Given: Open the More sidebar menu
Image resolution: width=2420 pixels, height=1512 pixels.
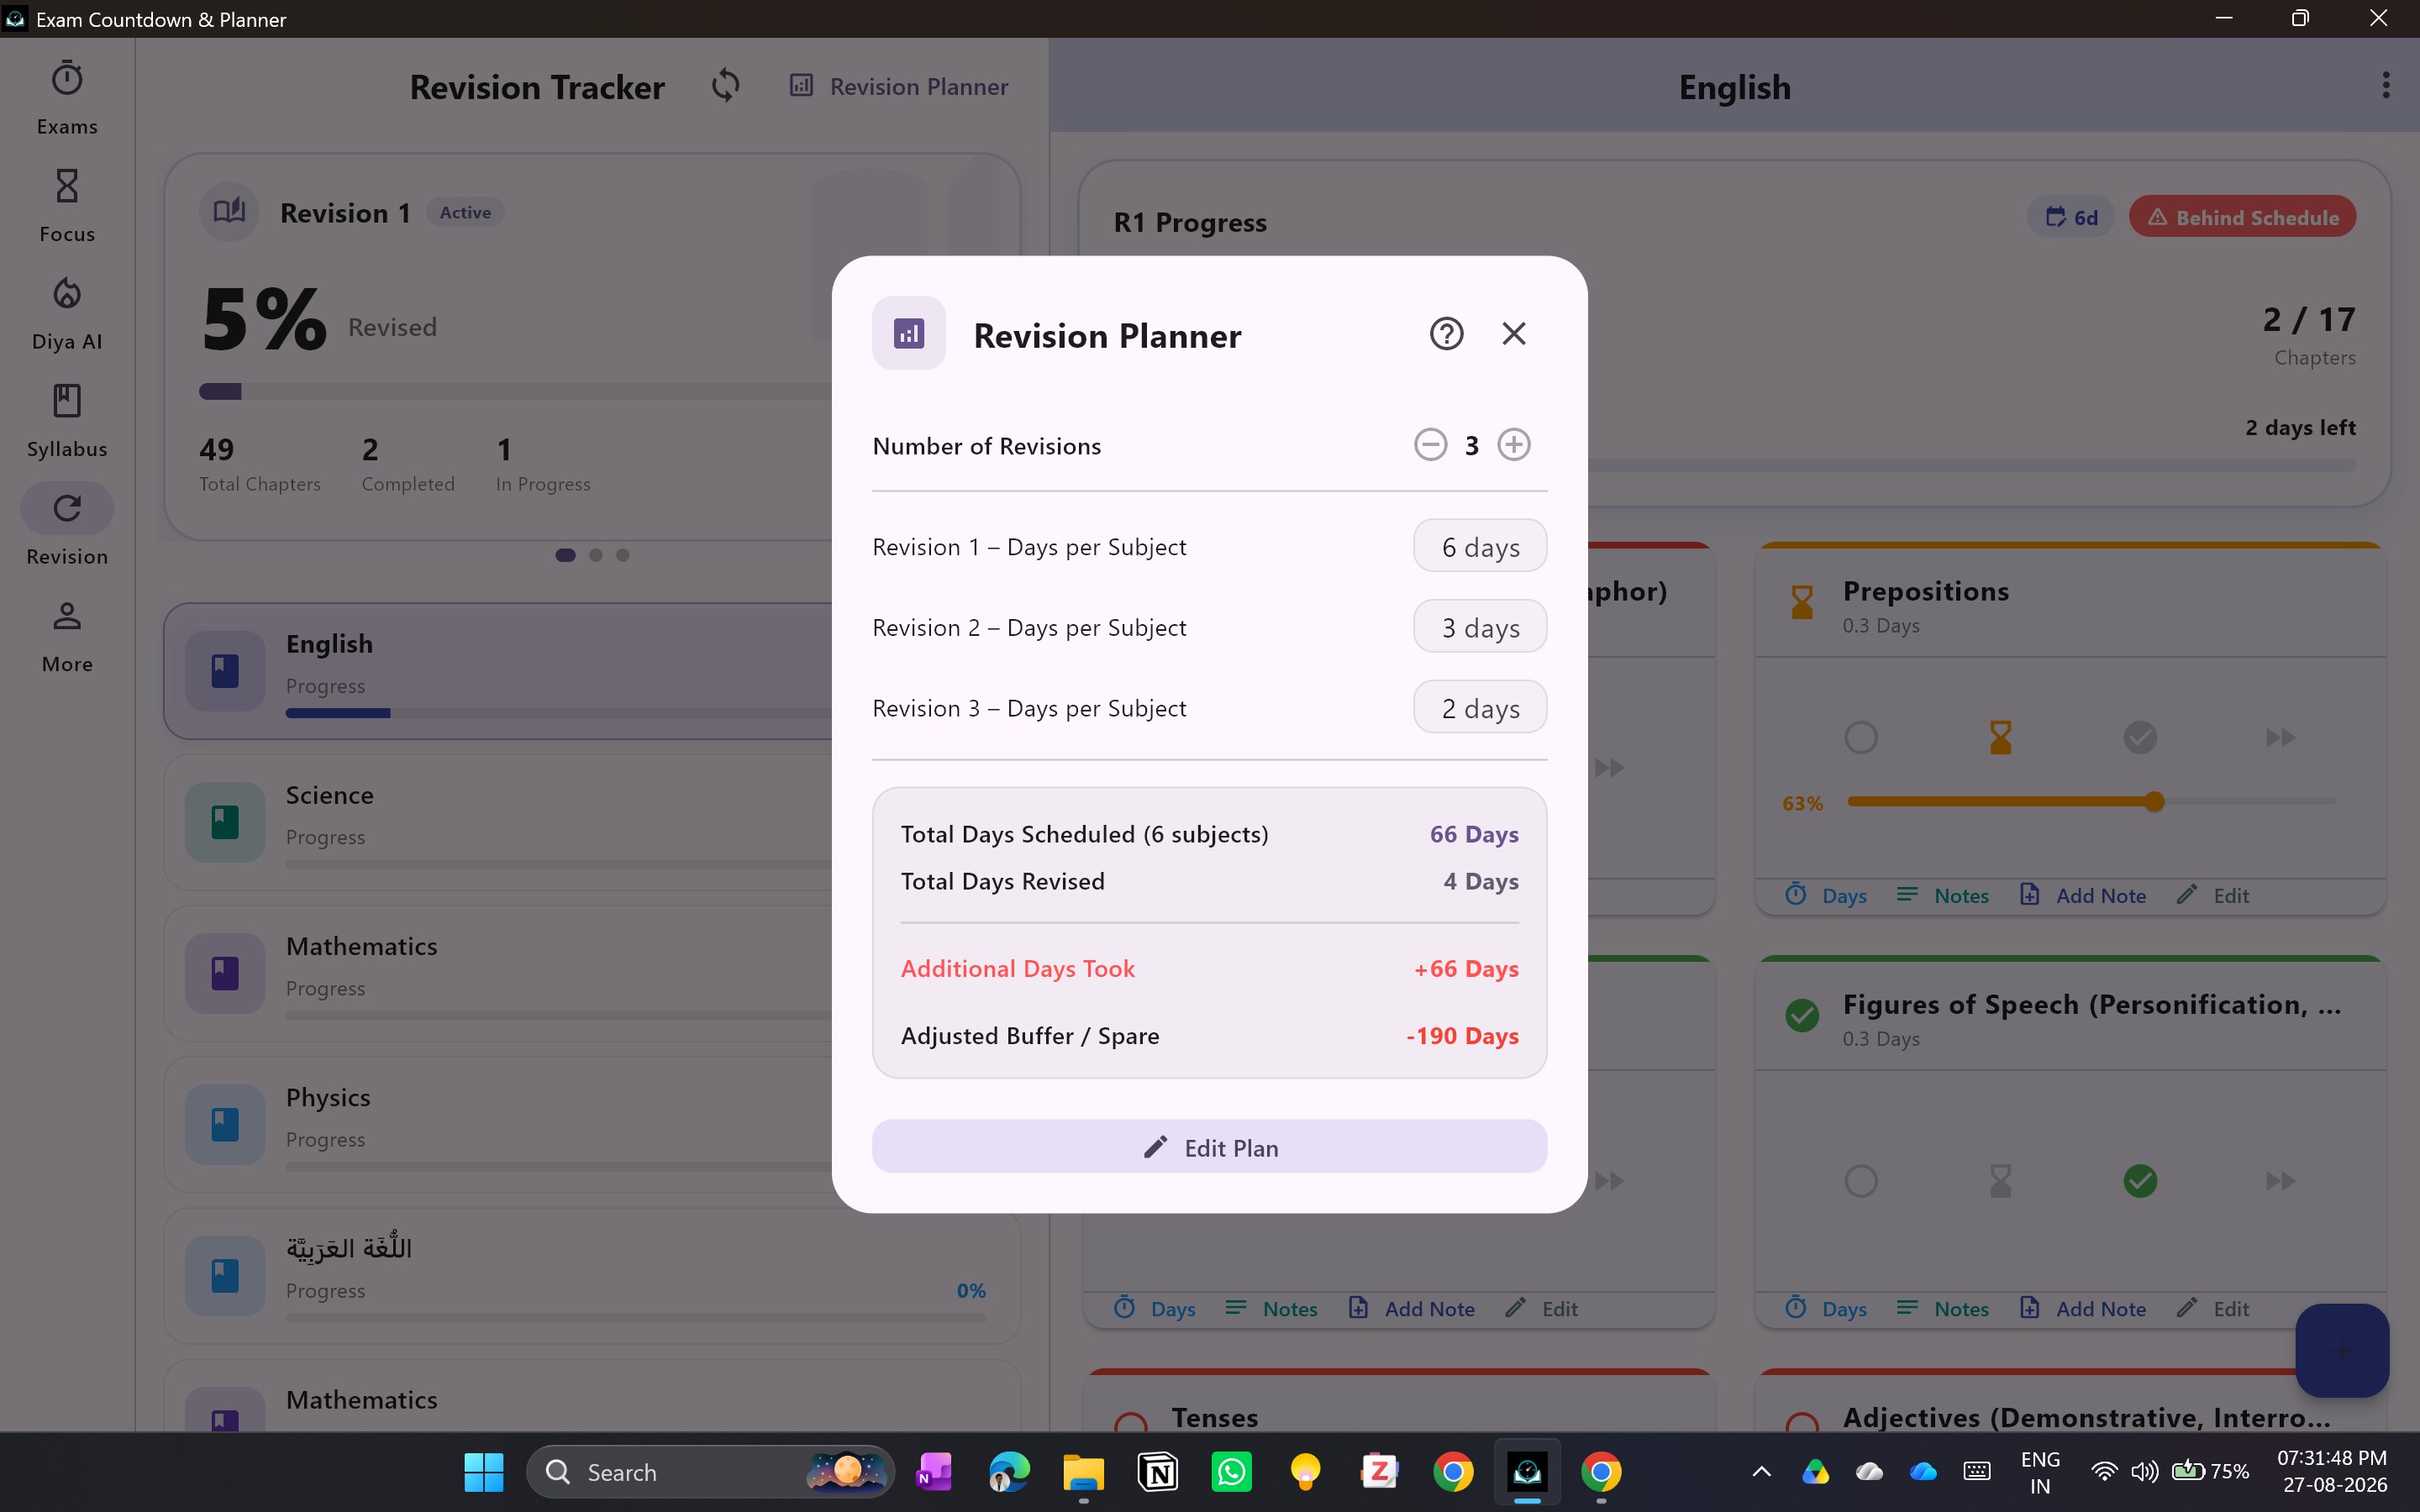Looking at the screenshot, I should [67, 635].
